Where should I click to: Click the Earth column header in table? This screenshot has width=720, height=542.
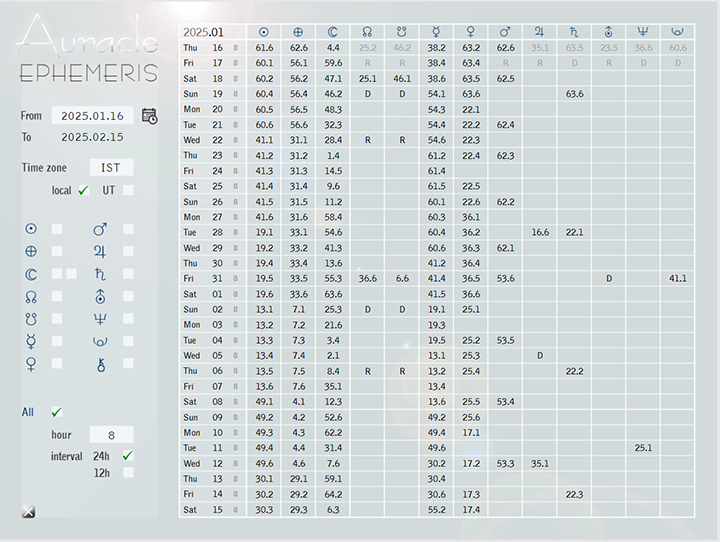click(298, 32)
